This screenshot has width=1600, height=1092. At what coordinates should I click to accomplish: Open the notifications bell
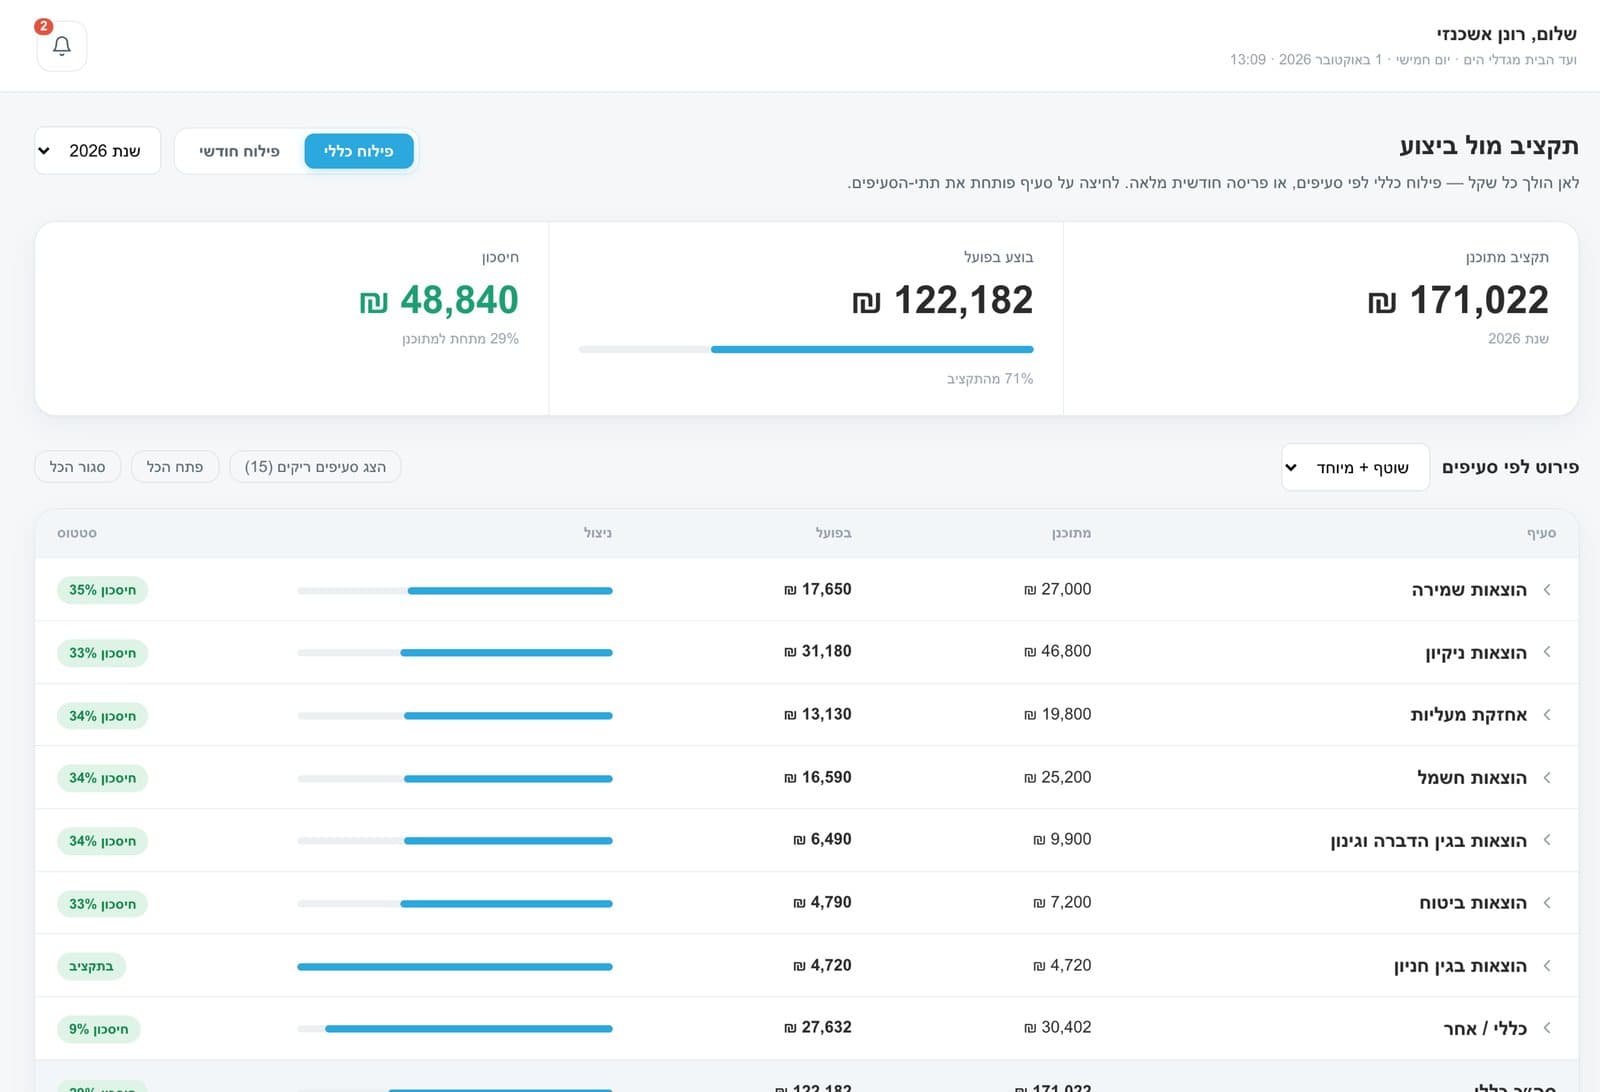[62, 46]
